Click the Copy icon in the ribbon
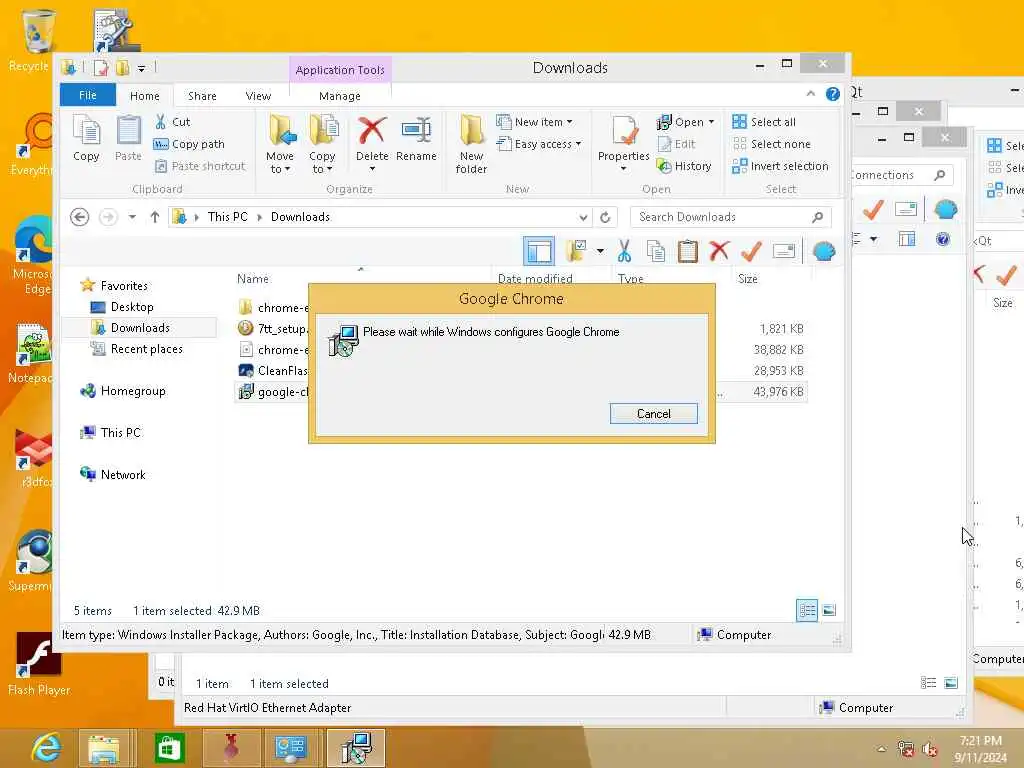This screenshot has height=768, width=1024. [86, 129]
